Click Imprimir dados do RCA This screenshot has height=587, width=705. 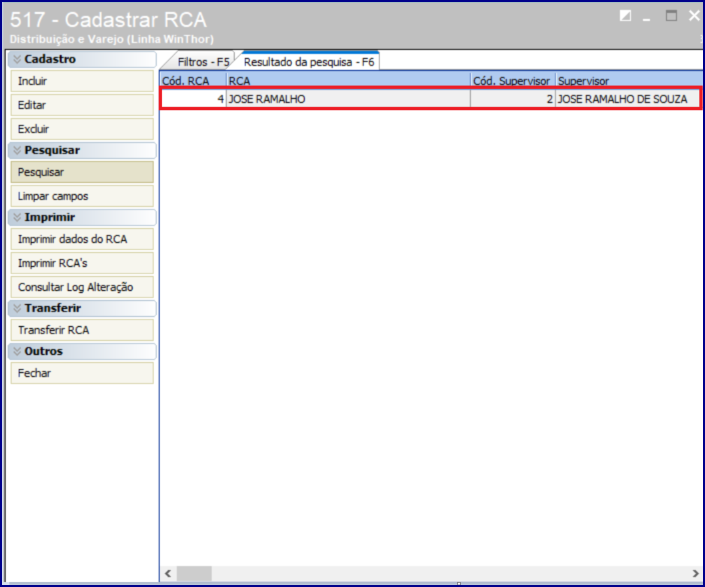pyautogui.click(x=82, y=239)
